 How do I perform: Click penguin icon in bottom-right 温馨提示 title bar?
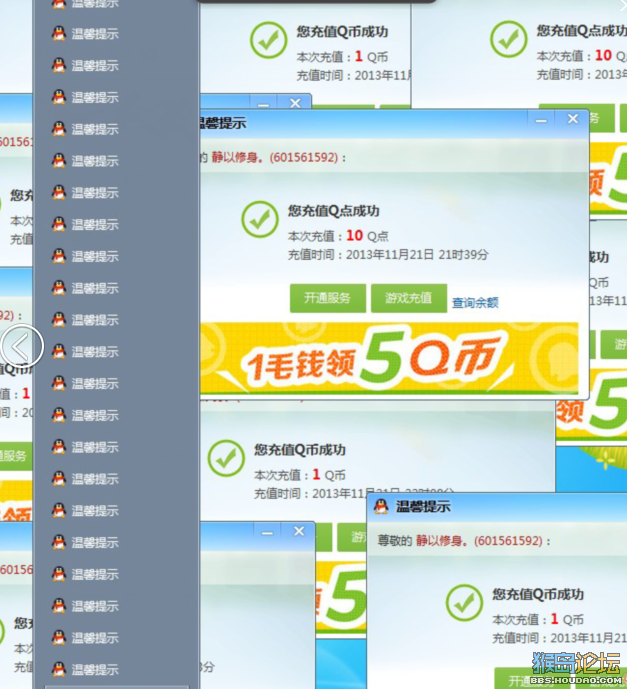(x=381, y=506)
